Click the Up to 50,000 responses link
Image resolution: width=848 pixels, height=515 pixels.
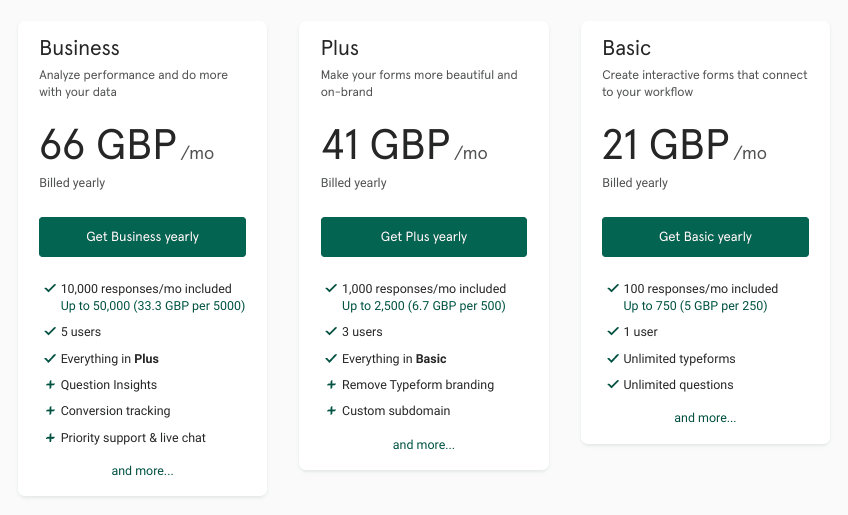tap(153, 306)
